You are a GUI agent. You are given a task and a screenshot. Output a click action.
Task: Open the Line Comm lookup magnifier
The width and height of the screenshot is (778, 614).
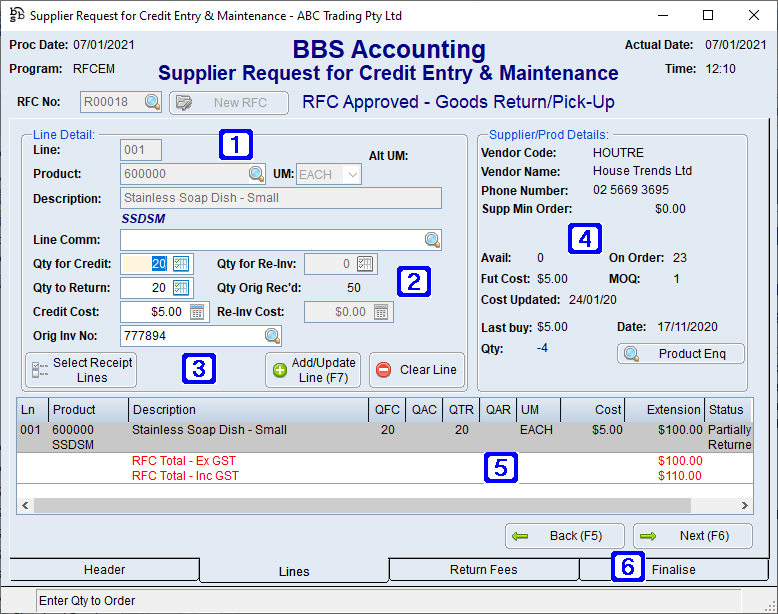pyautogui.click(x=433, y=240)
